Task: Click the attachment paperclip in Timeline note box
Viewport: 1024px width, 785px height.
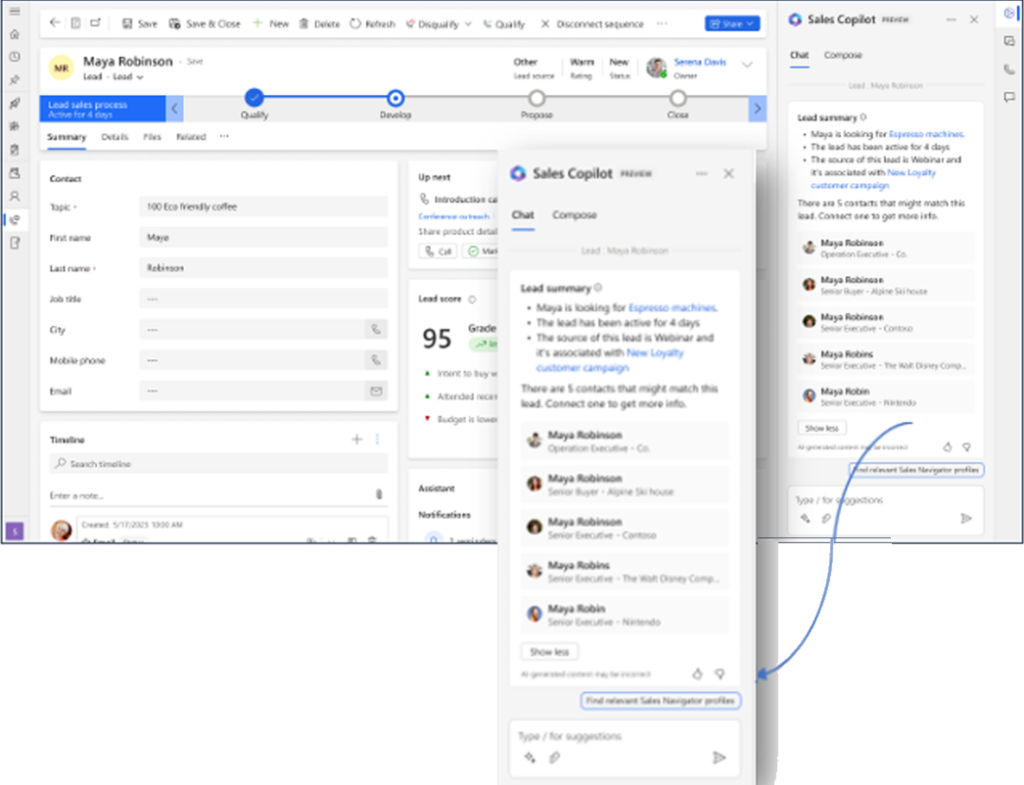Action: click(x=378, y=495)
